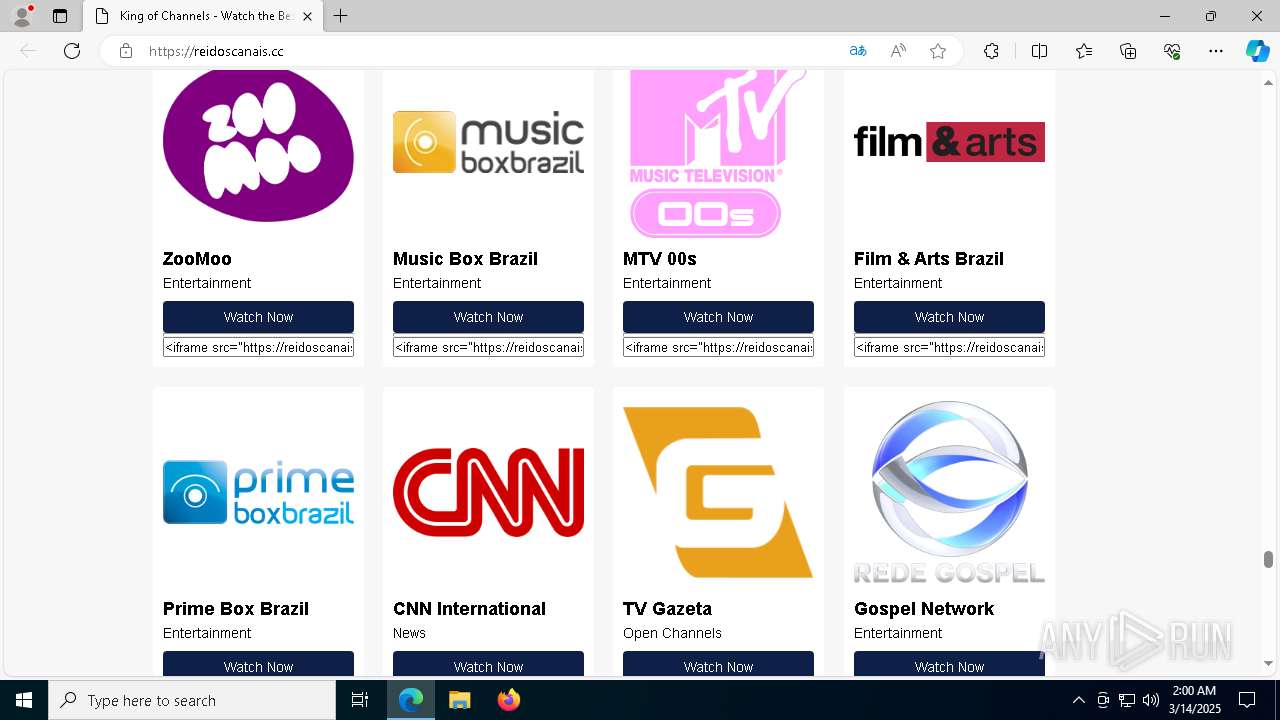The image size is (1280, 720).
Task: Go back to previous page
Action: point(28,51)
